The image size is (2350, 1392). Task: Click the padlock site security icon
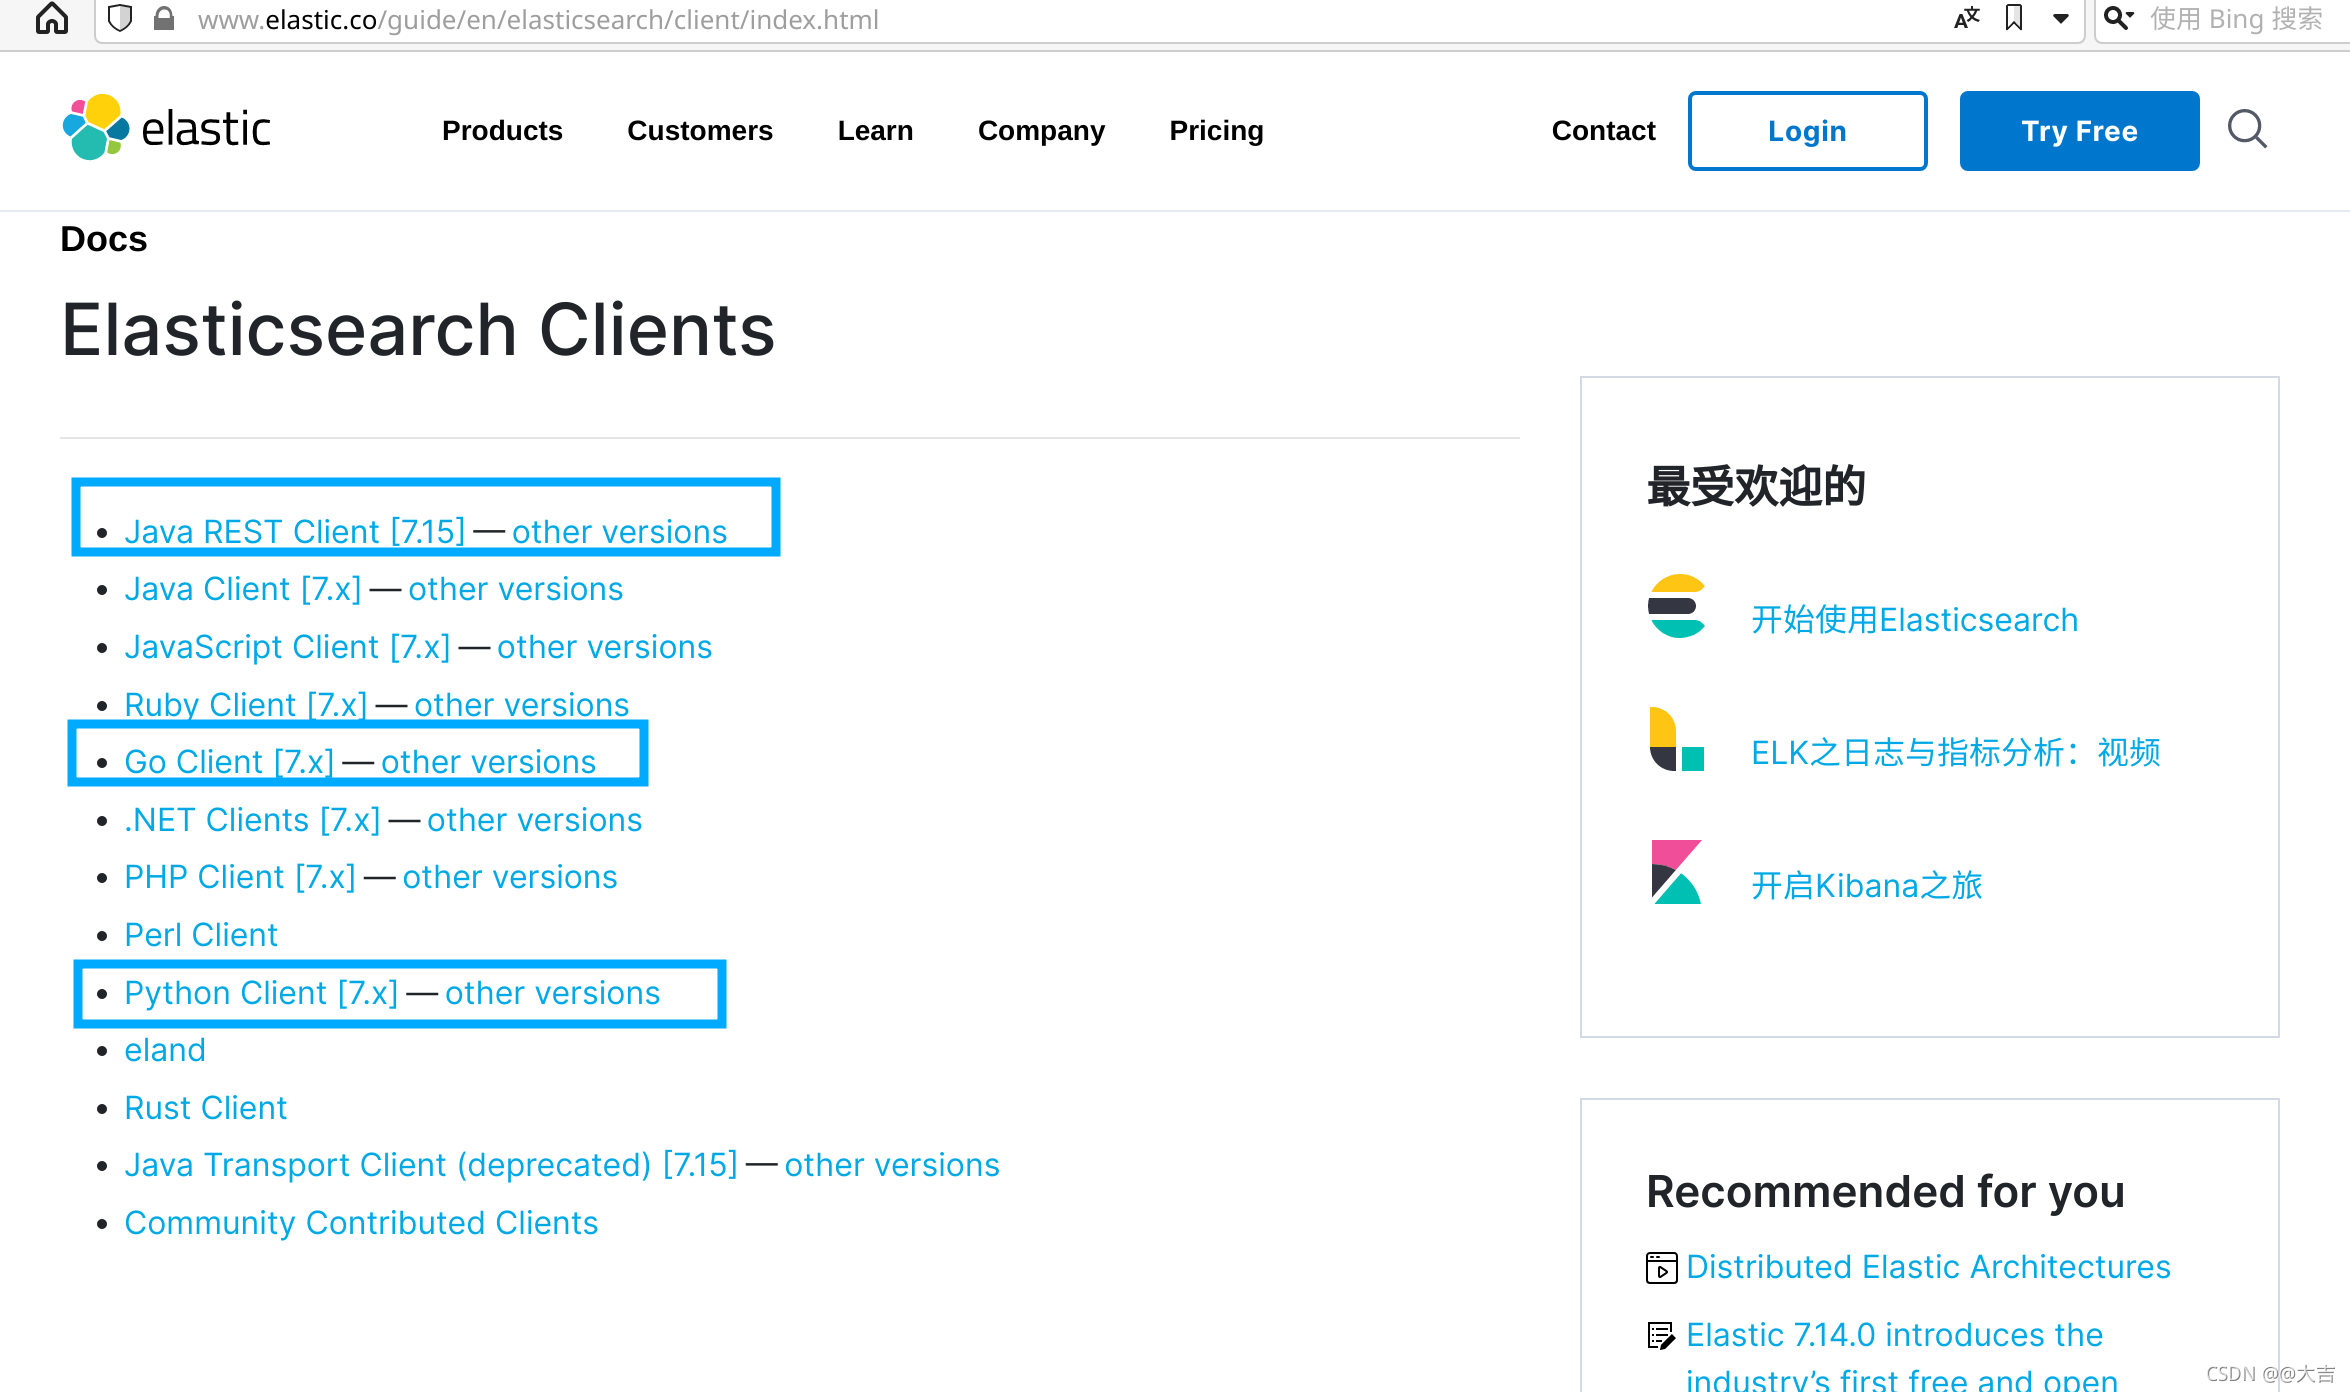[164, 18]
